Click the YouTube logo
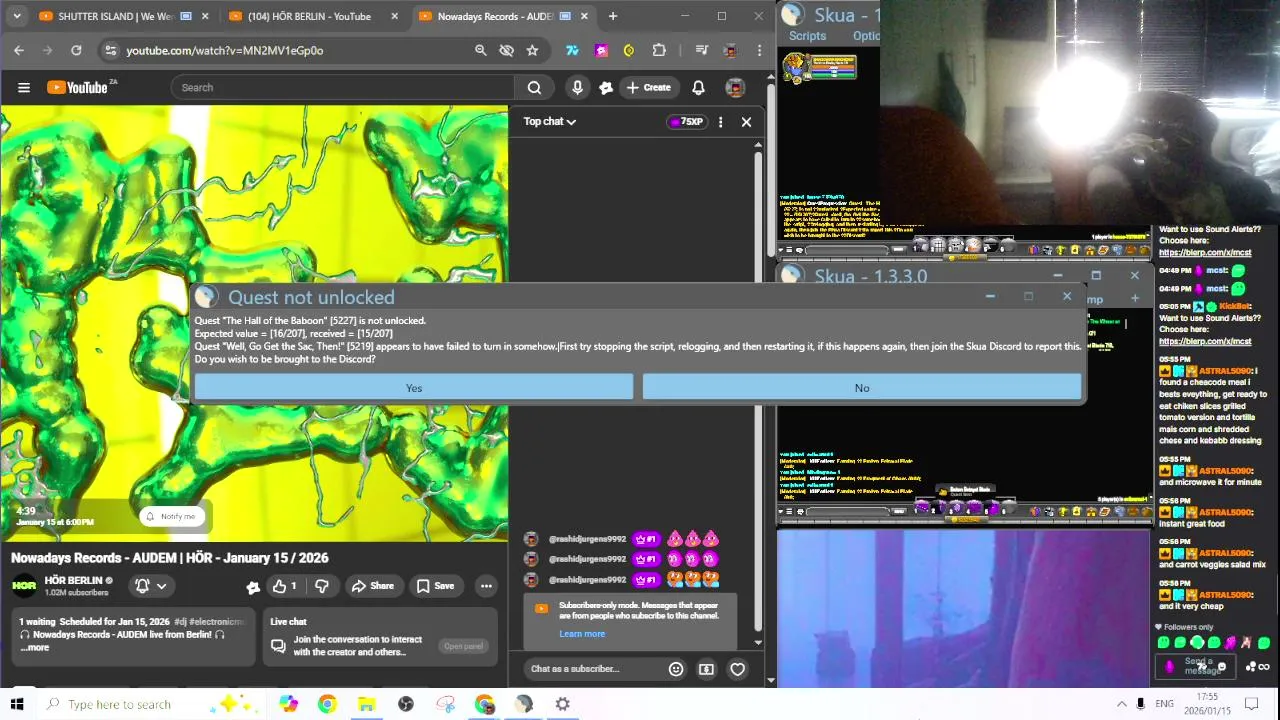 [77, 87]
